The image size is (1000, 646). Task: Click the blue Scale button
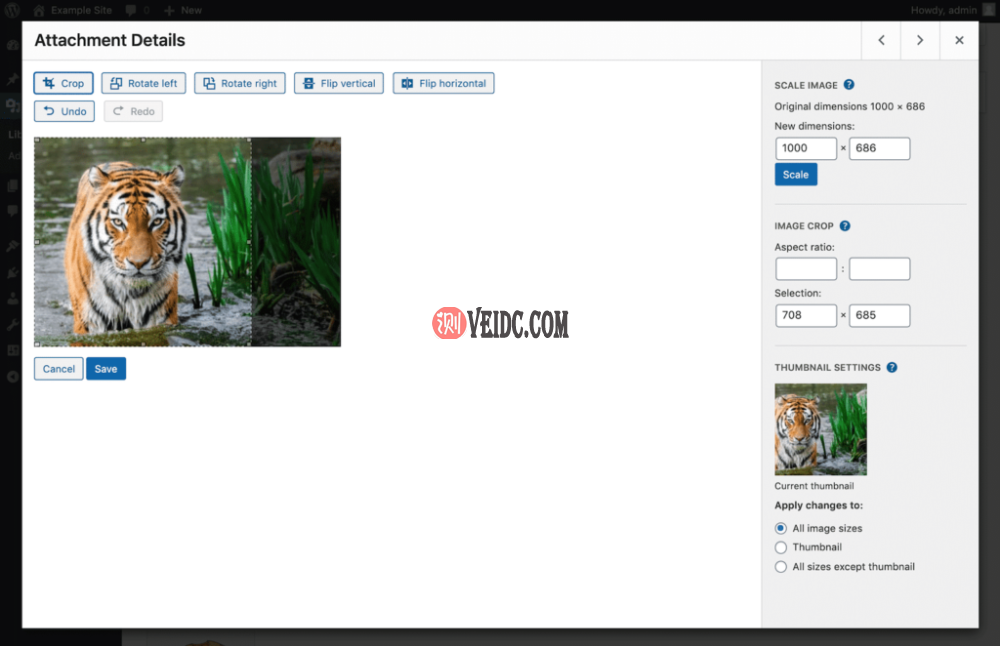pyautogui.click(x=795, y=174)
